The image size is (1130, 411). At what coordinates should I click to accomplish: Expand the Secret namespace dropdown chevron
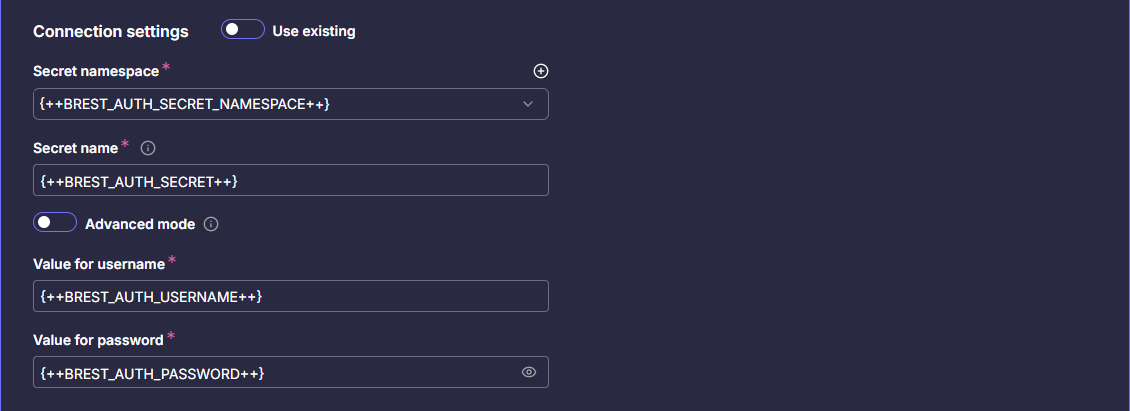click(528, 104)
